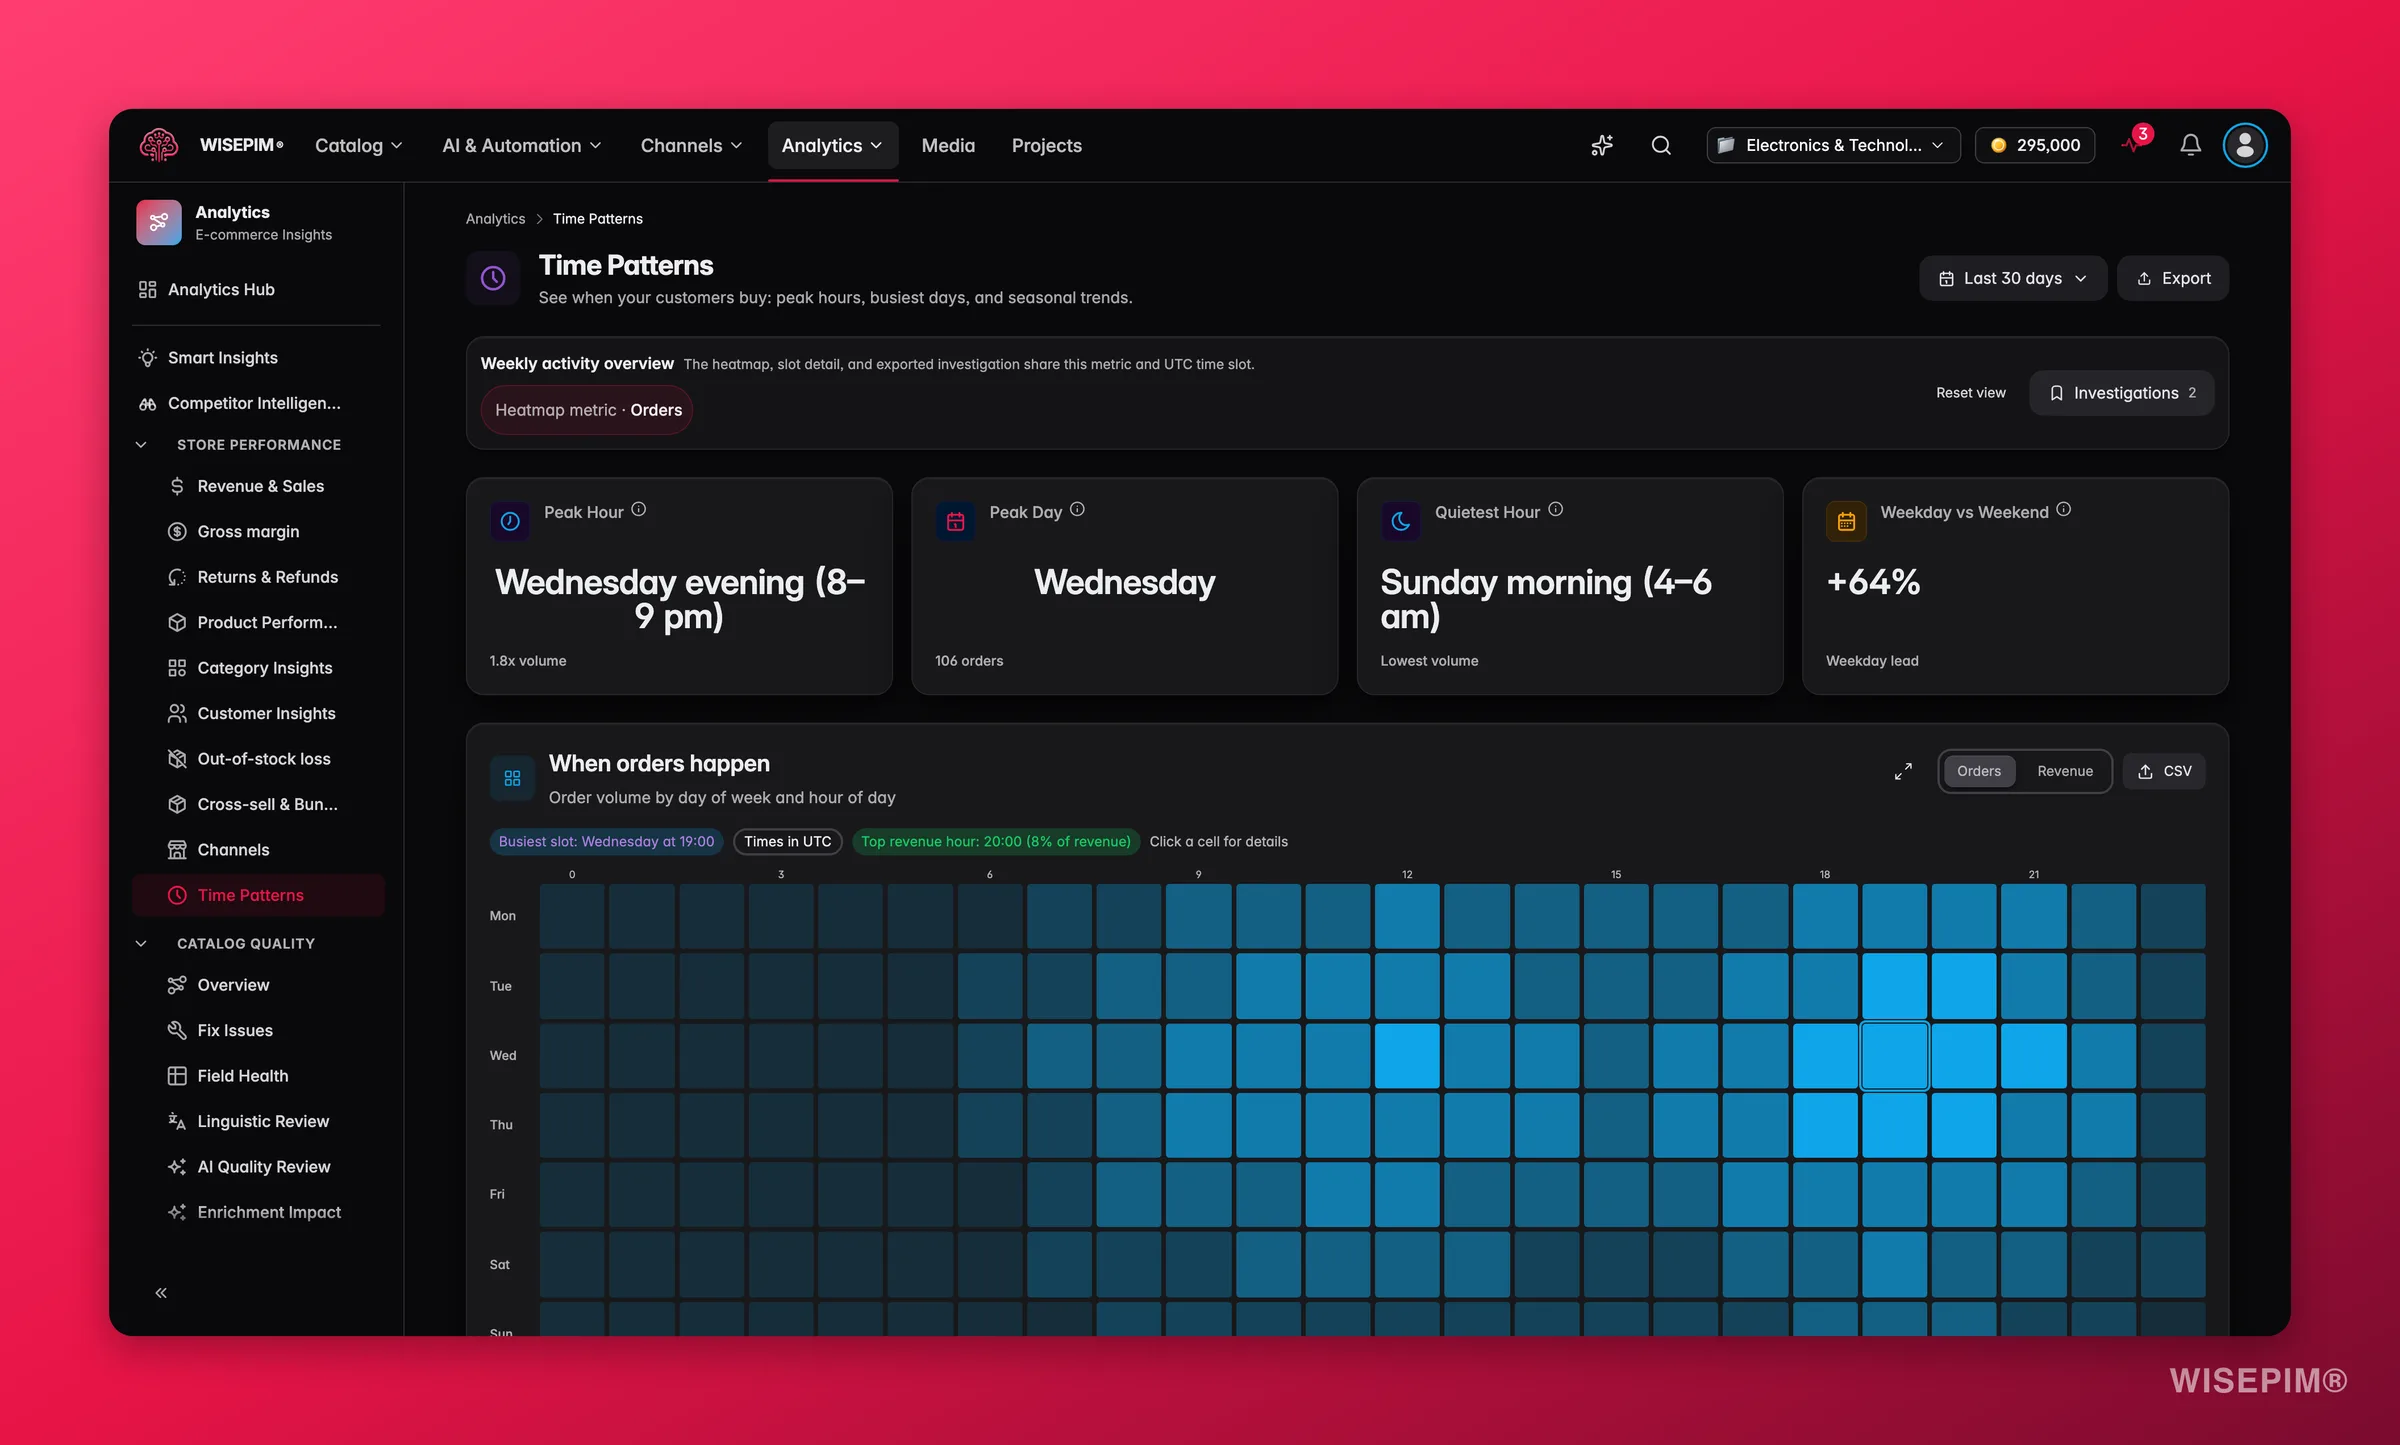
Task: Open the notifications bell
Action: click(x=2190, y=145)
